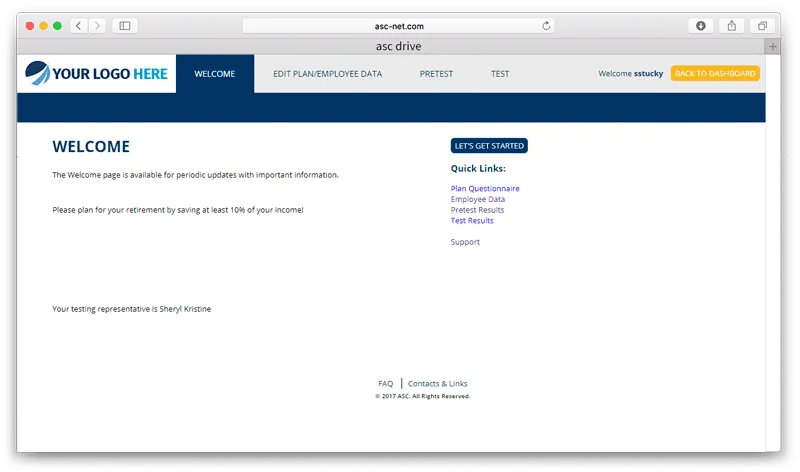The height and width of the screenshot is (472, 800).
Task: Open the FAQ footer link
Action: [x=385, y=384]
